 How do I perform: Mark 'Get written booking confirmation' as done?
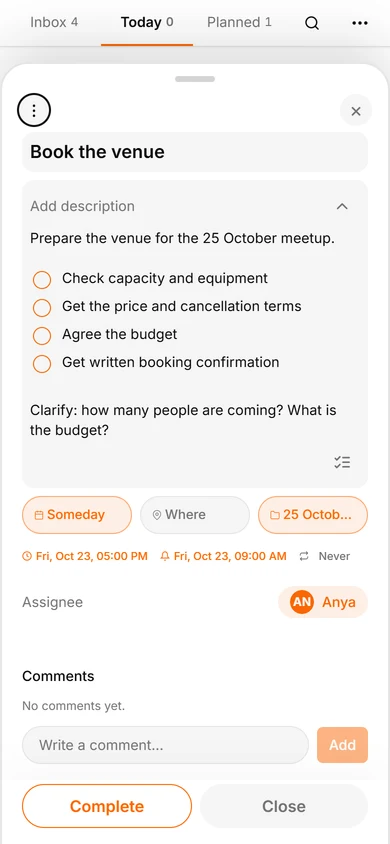(x=42, y=364)
